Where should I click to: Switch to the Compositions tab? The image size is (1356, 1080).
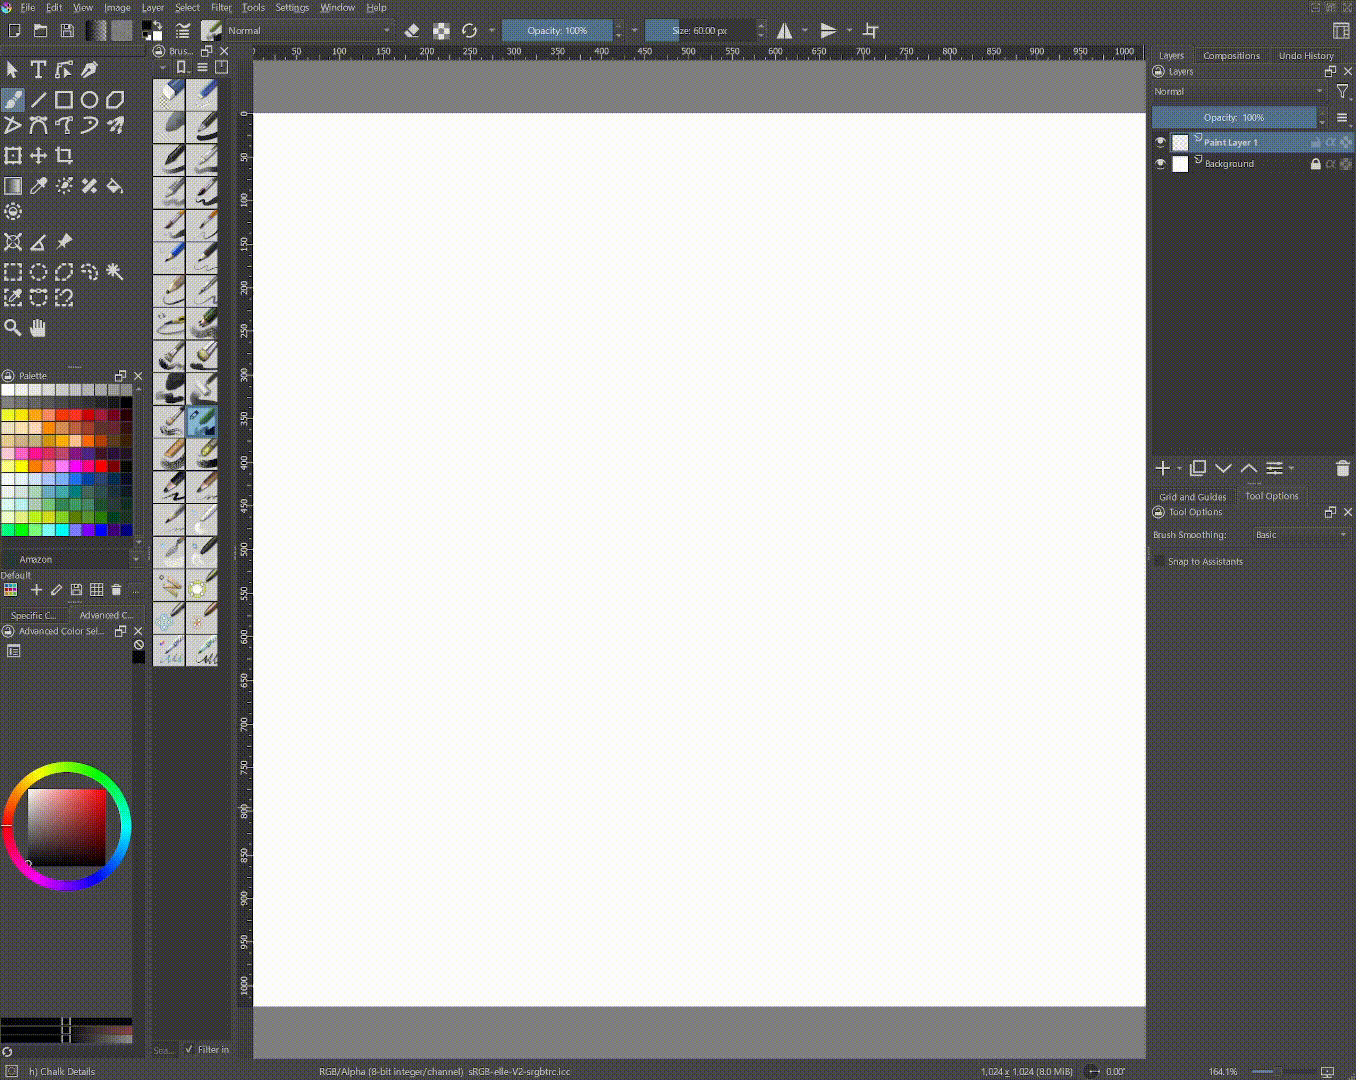click(x=1231, y=56)
